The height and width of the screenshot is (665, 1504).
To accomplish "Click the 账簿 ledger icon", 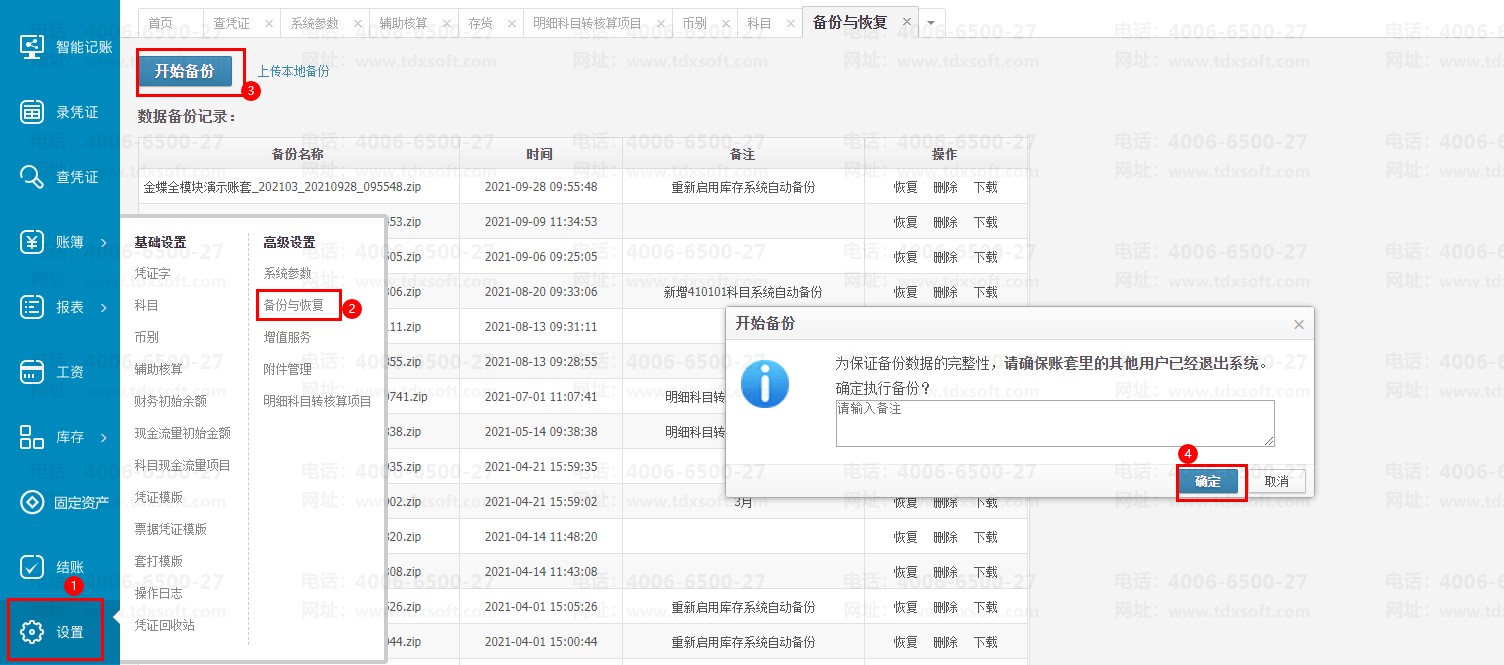I will (x=32, y=242).
